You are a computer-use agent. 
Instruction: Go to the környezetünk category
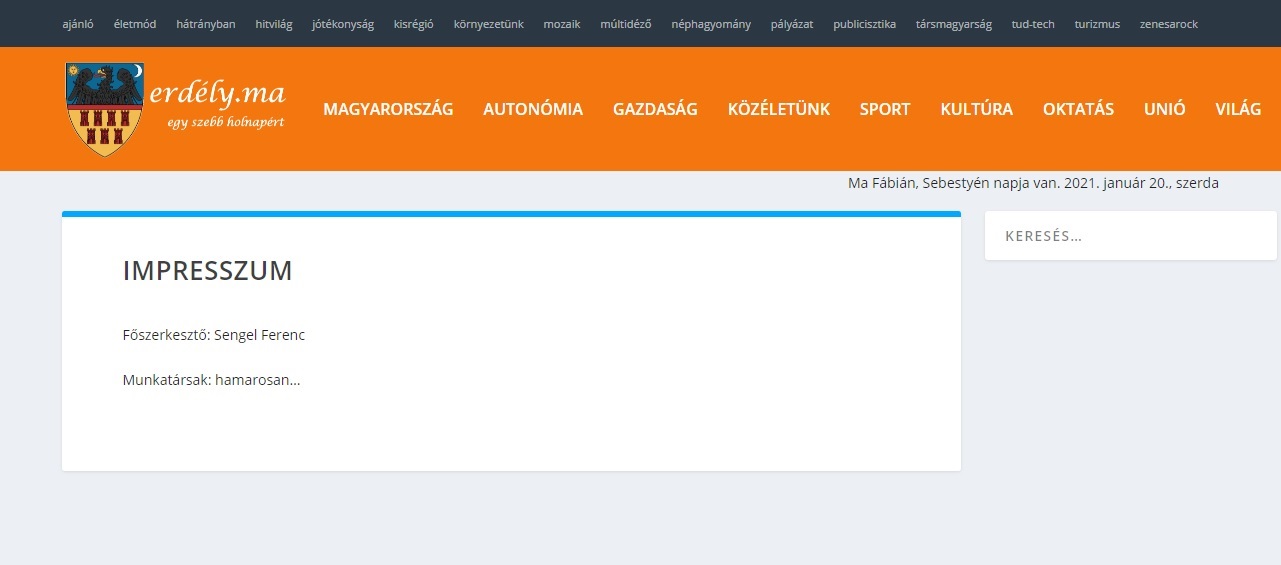[488, 24]
